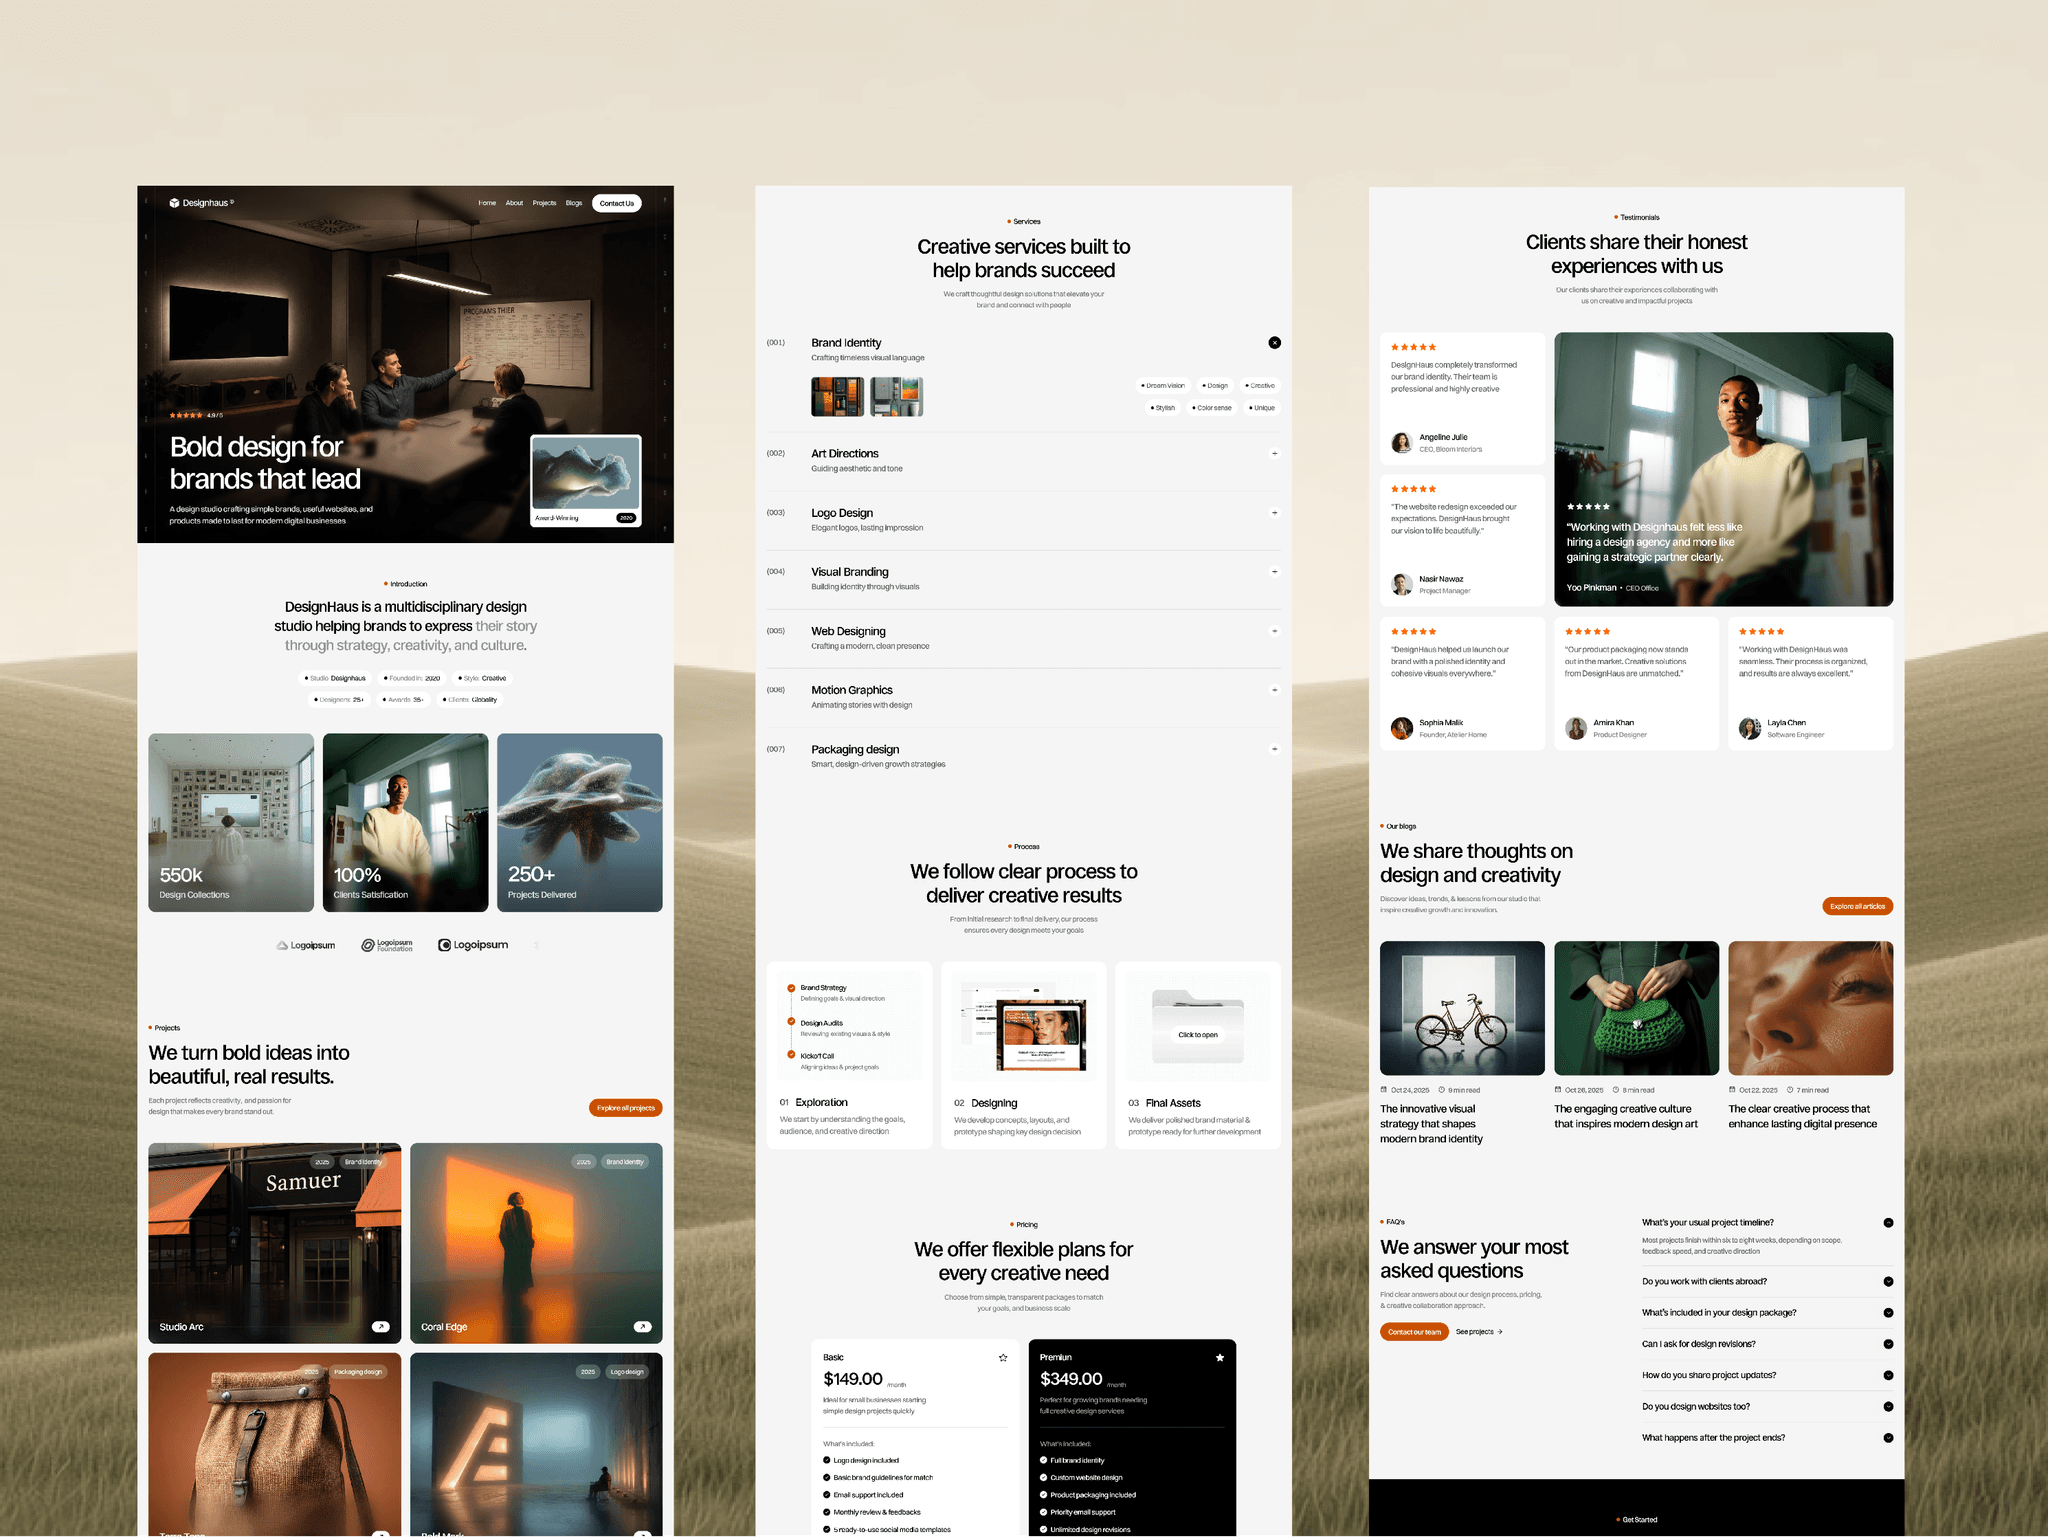This screenshot has height=1537, width=2048.
Task: Expand the Art Directions service
Action: pyautogui.click(x=1274, y=454)
